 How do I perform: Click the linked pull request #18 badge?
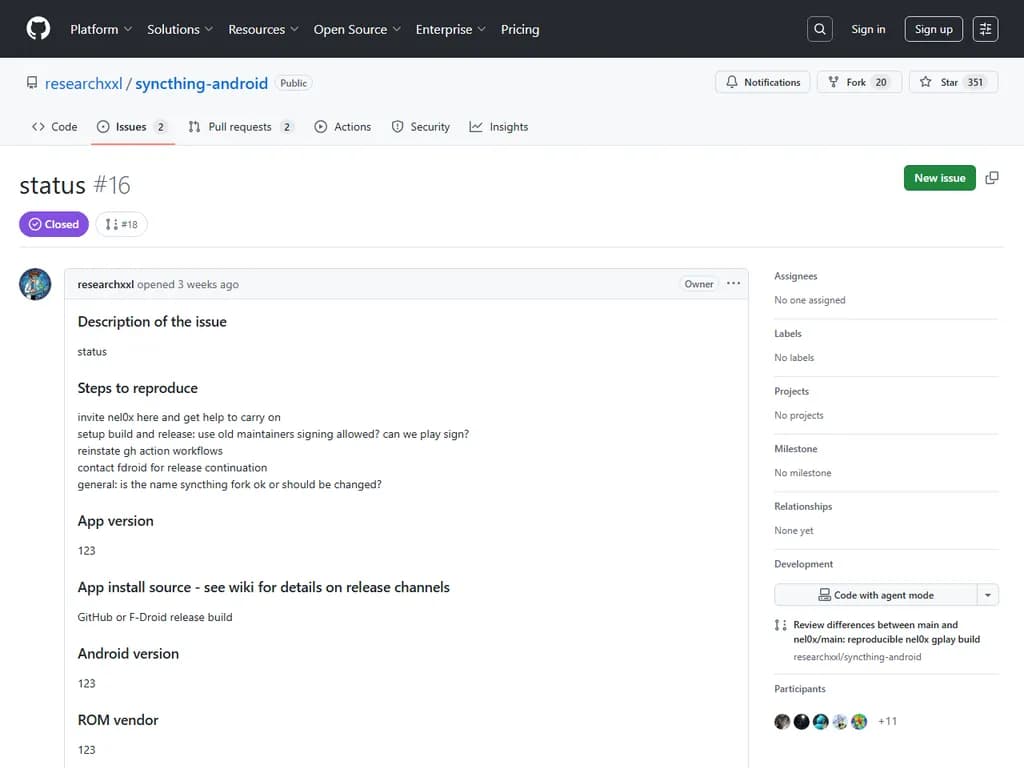click(121, 224)
